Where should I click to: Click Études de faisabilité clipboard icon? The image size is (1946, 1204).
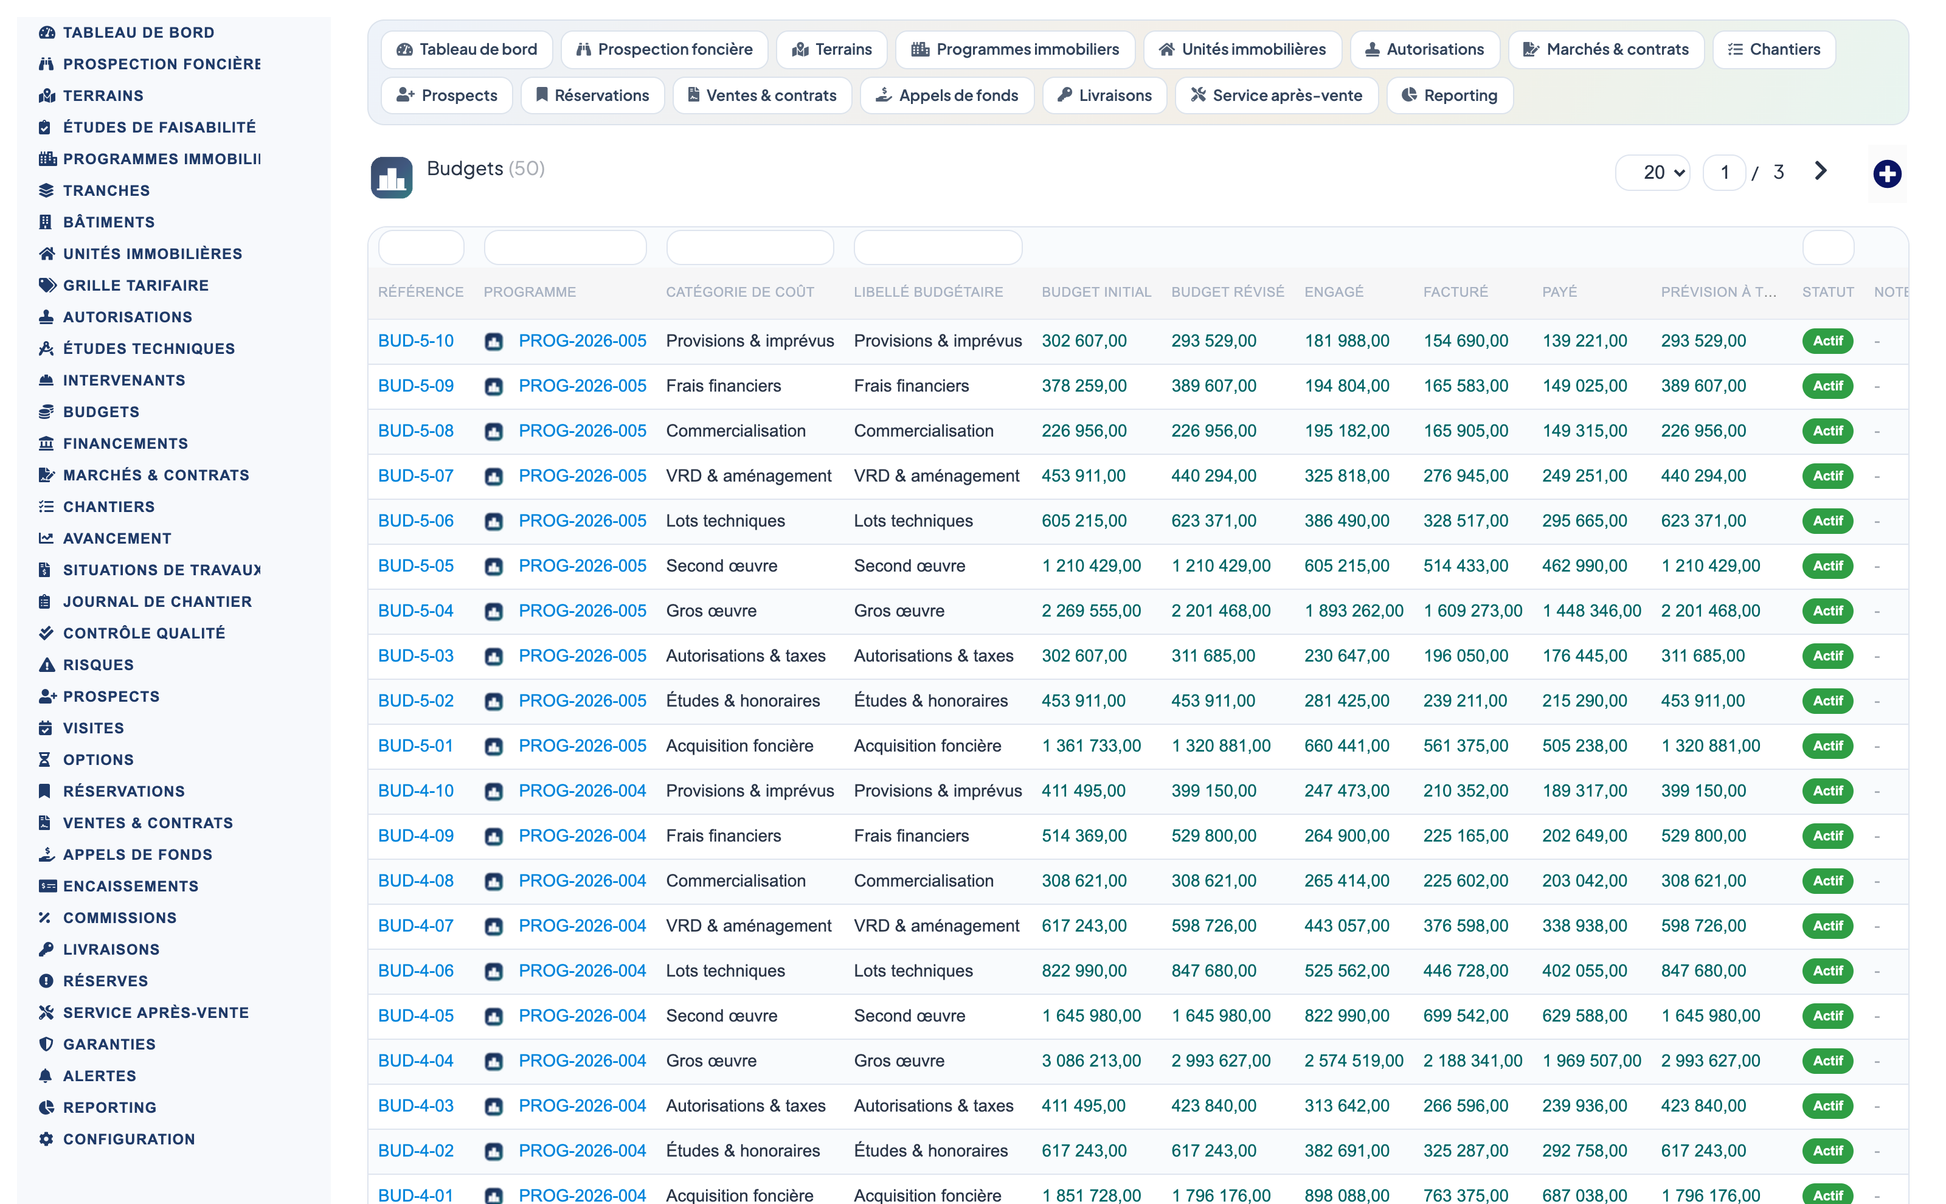click(x=46, y=127)
